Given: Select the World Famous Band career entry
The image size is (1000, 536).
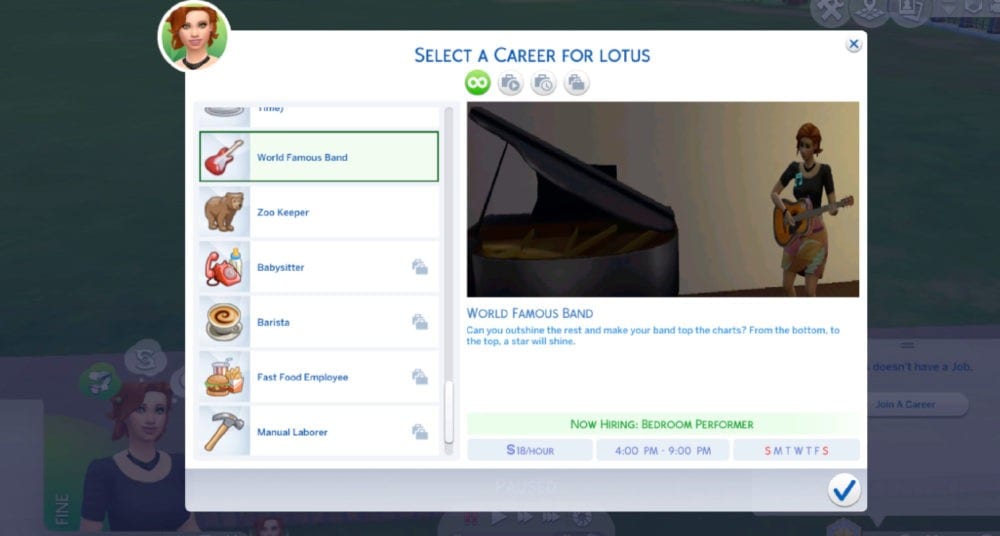Looking at the screenshot, I should [319, 157].
